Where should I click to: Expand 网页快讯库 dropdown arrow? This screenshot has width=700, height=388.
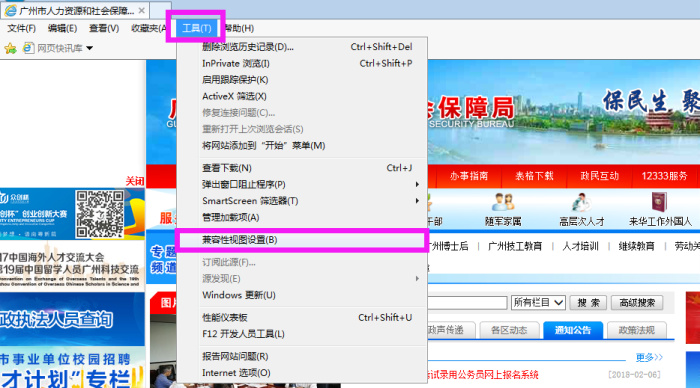(89, 48)
